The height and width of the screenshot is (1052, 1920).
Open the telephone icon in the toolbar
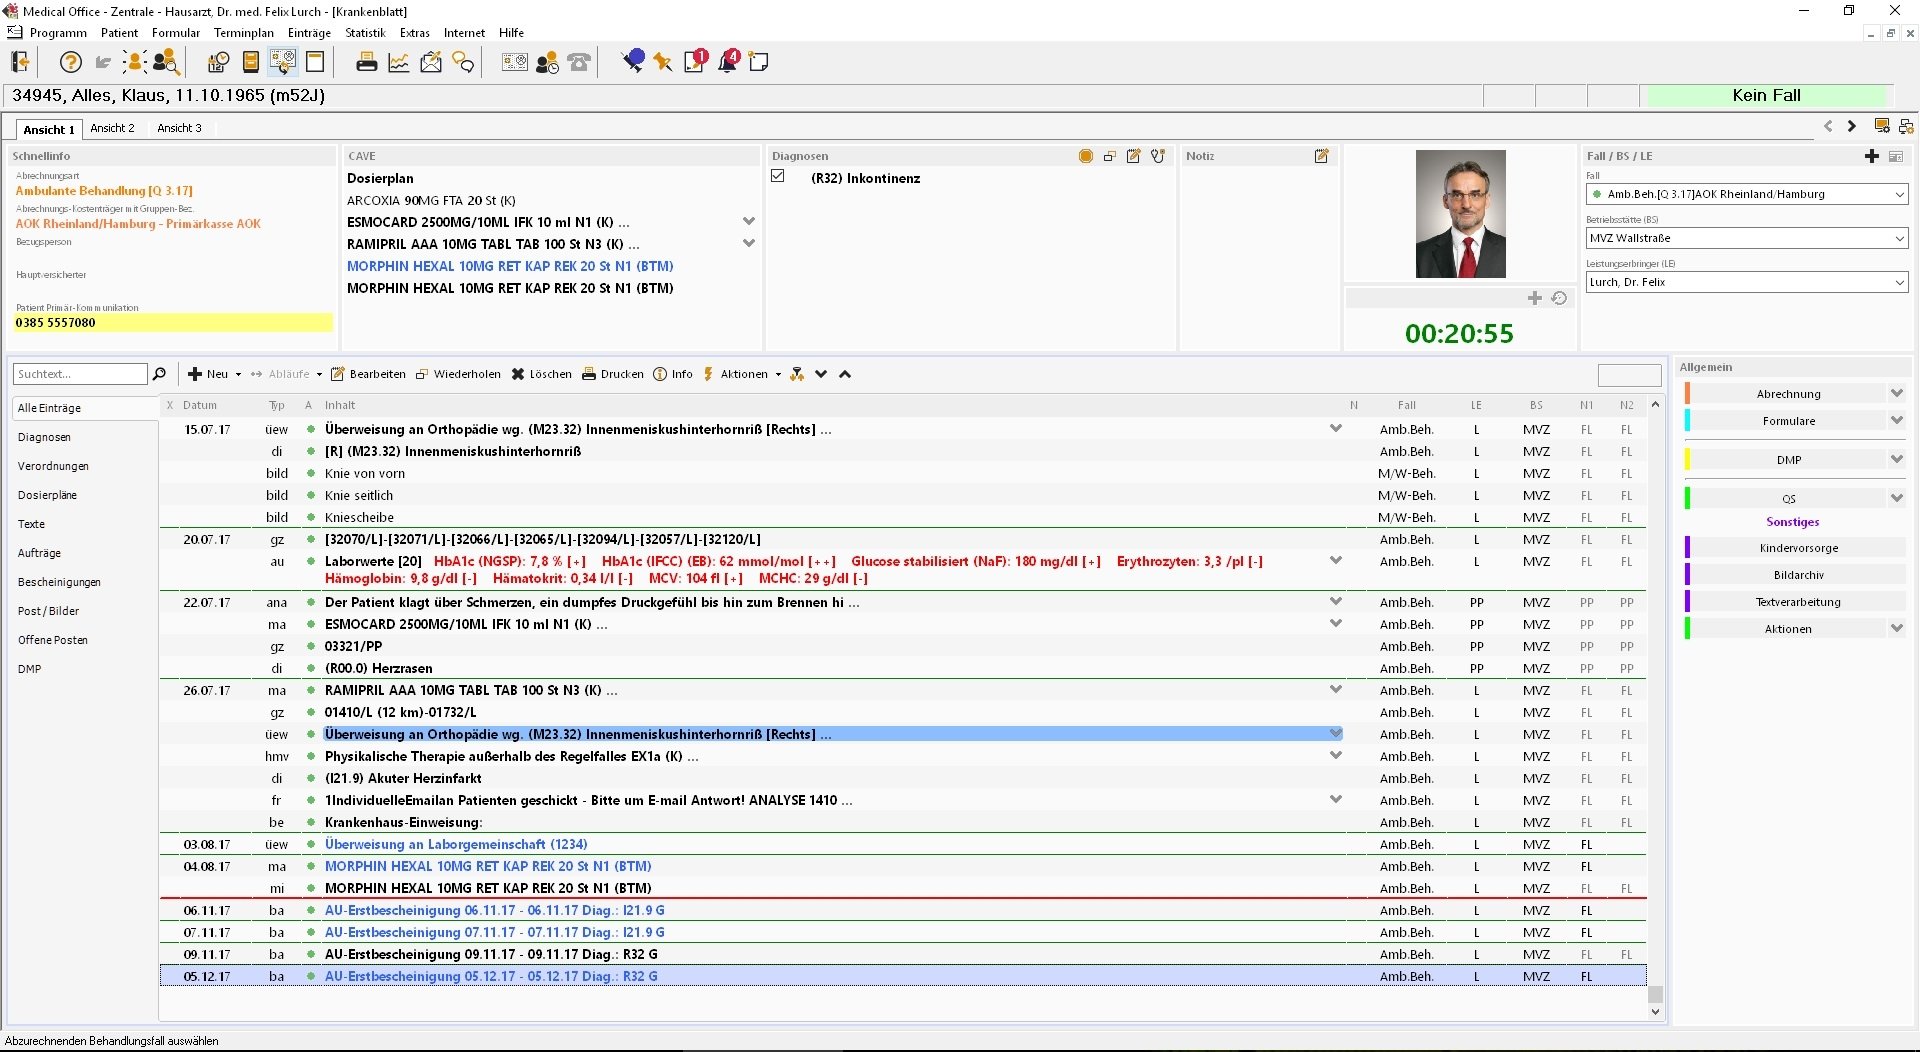coord(579,62)
